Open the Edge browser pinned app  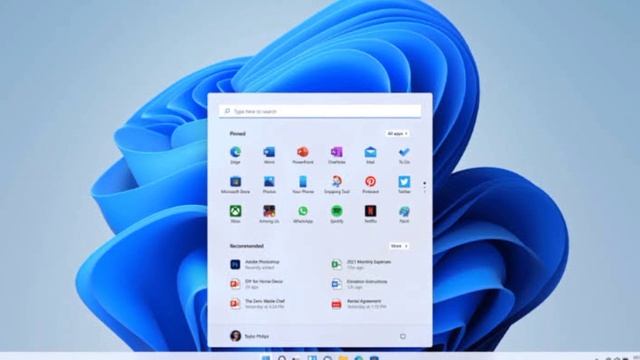(235, 155)
